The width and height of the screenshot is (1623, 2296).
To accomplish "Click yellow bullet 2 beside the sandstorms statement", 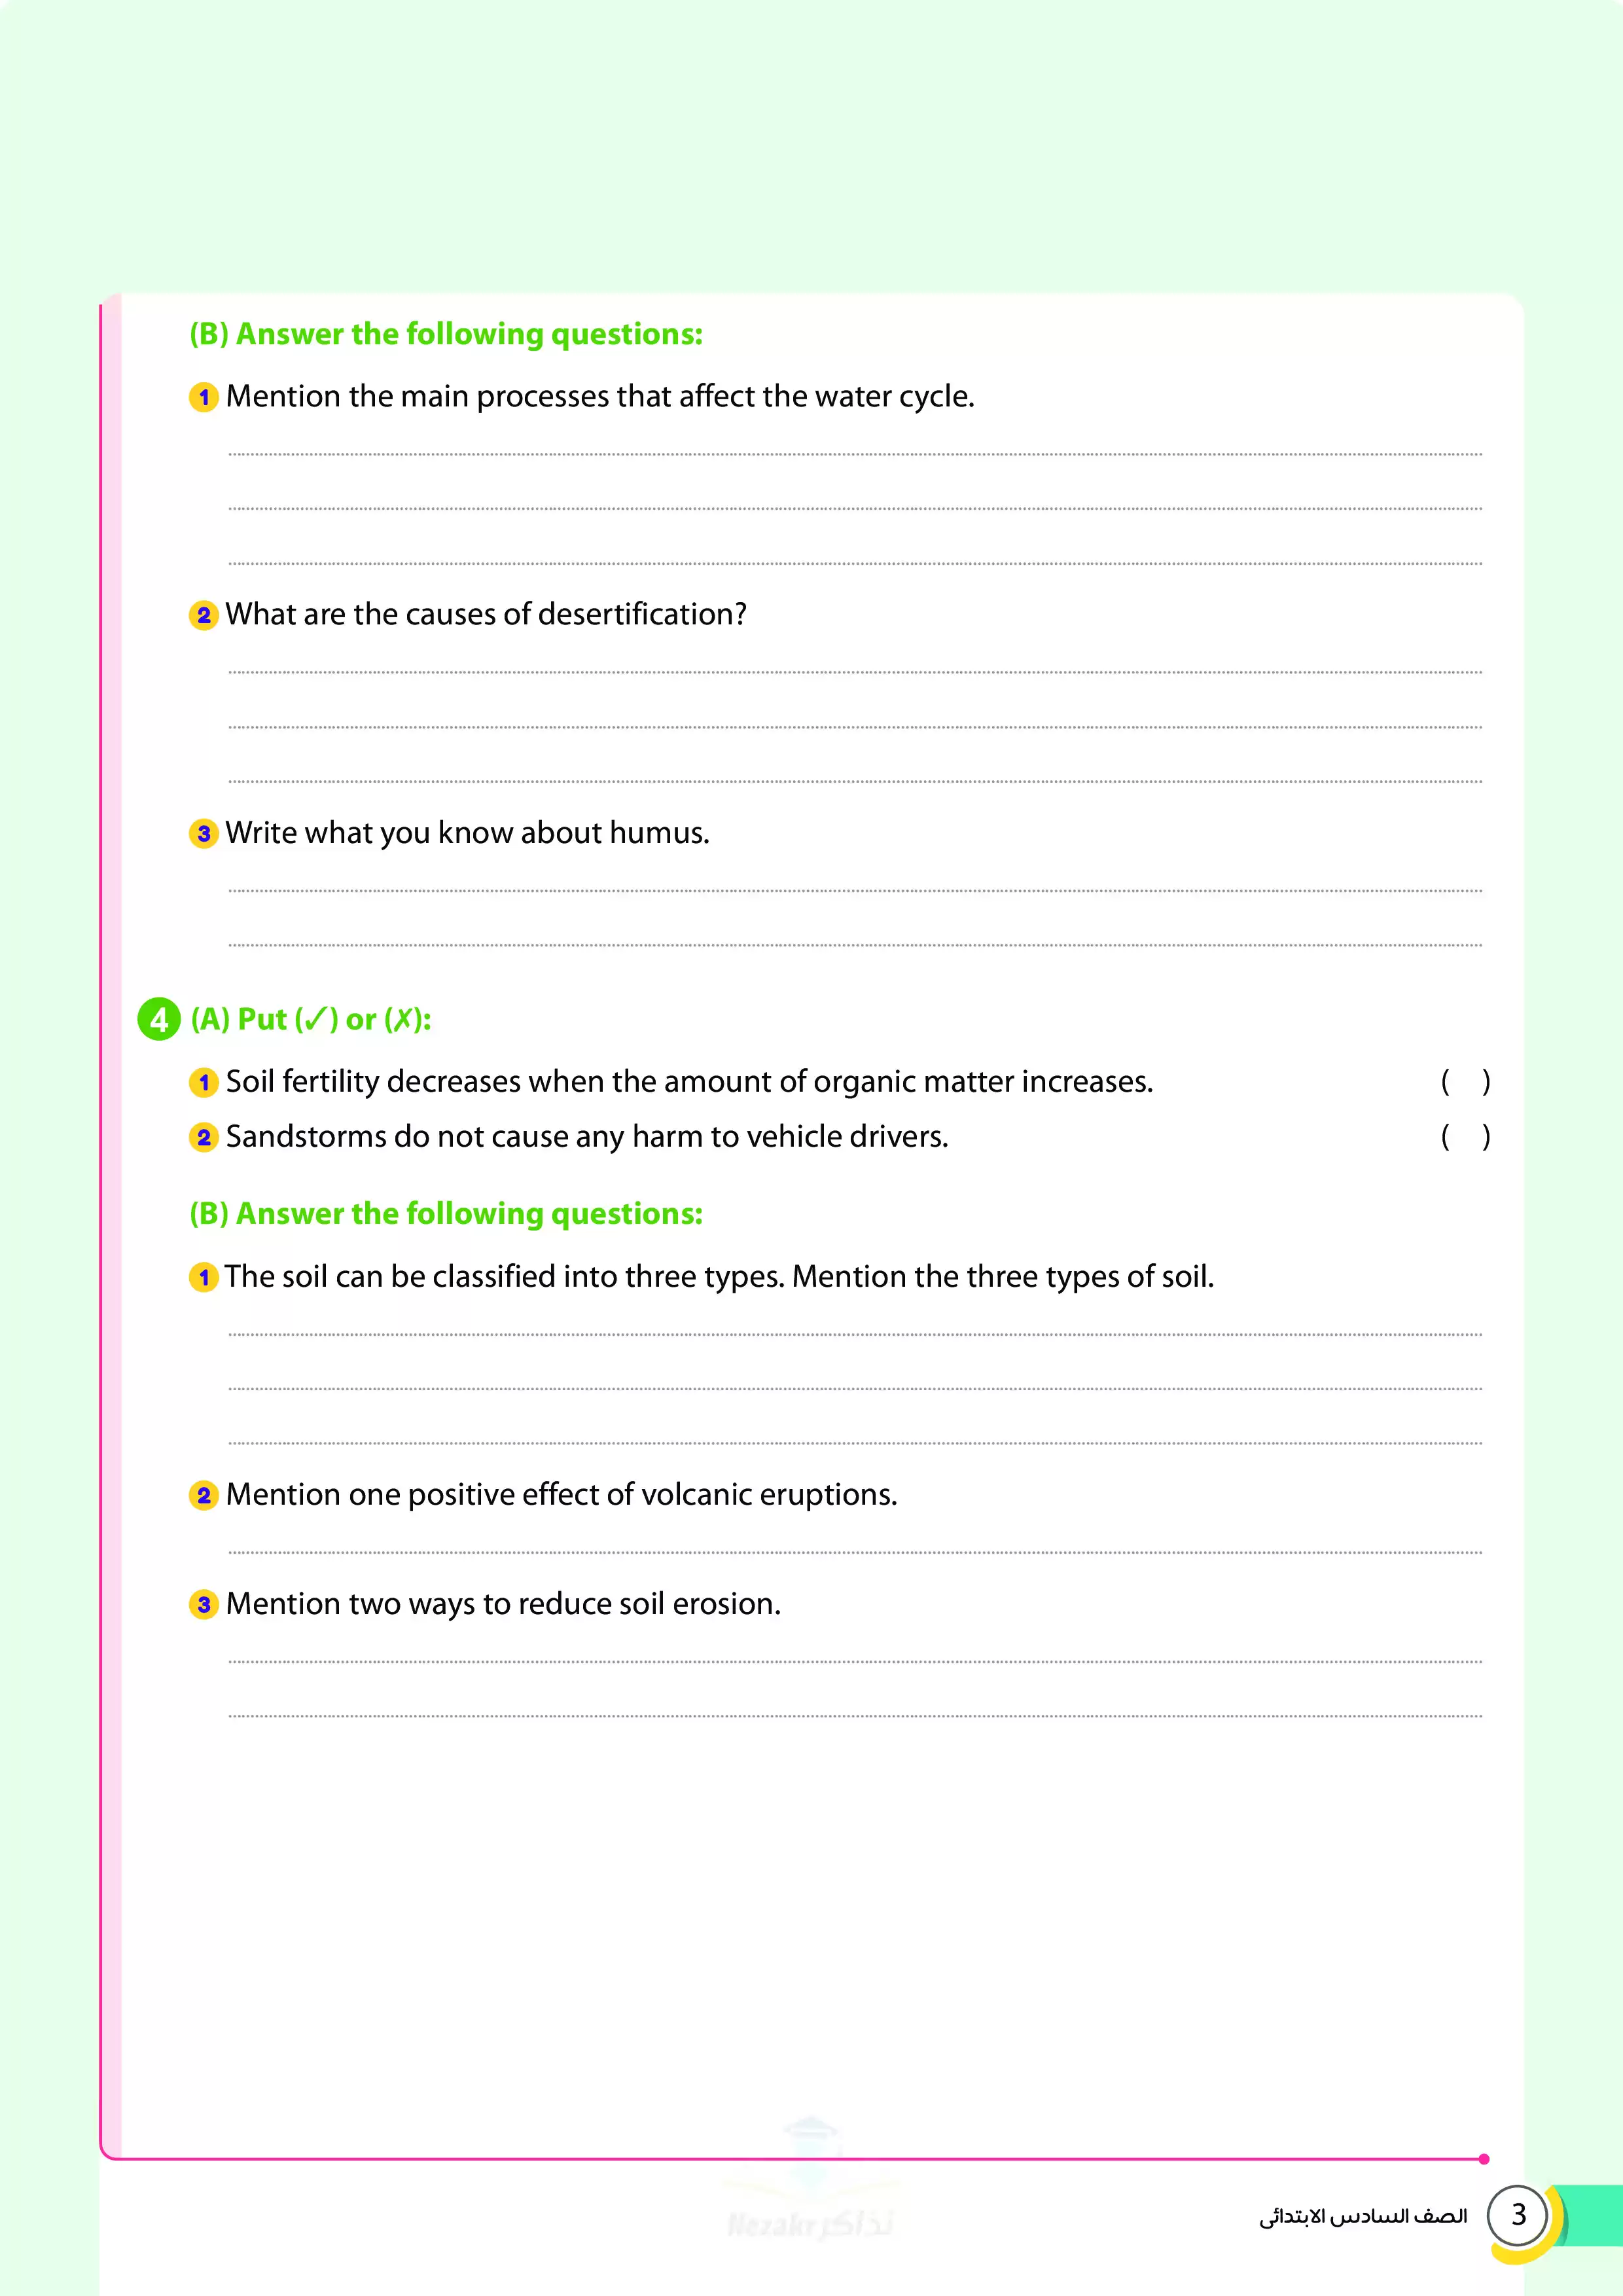I will pos(204,1137).
